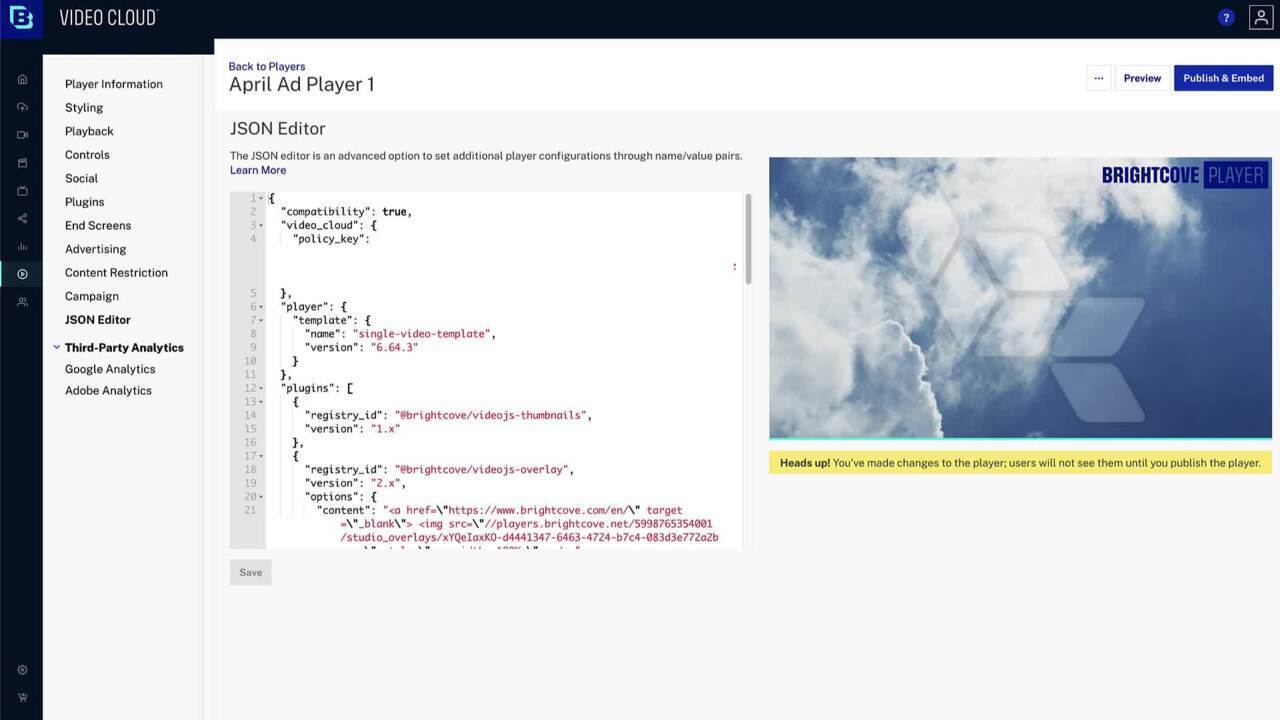Open Google Analytics settings
This screenshot has width=1280, height=720.
(110, 369)
